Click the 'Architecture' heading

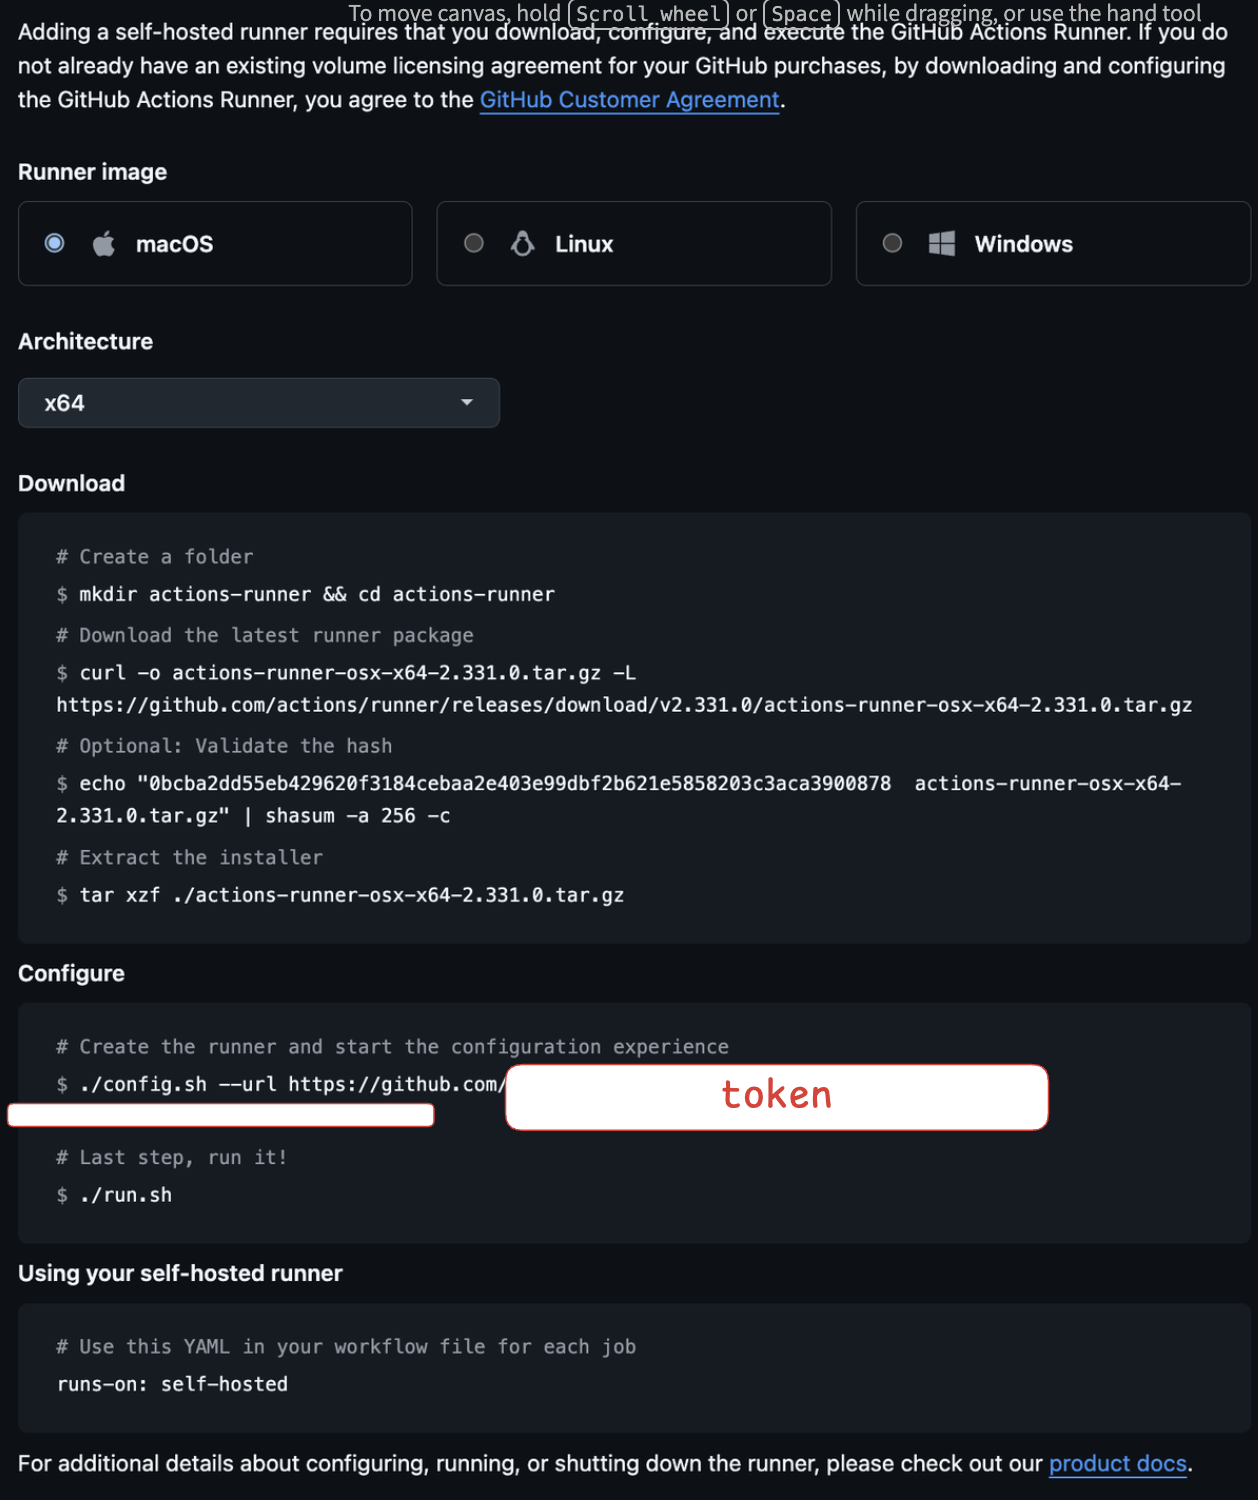85,342
